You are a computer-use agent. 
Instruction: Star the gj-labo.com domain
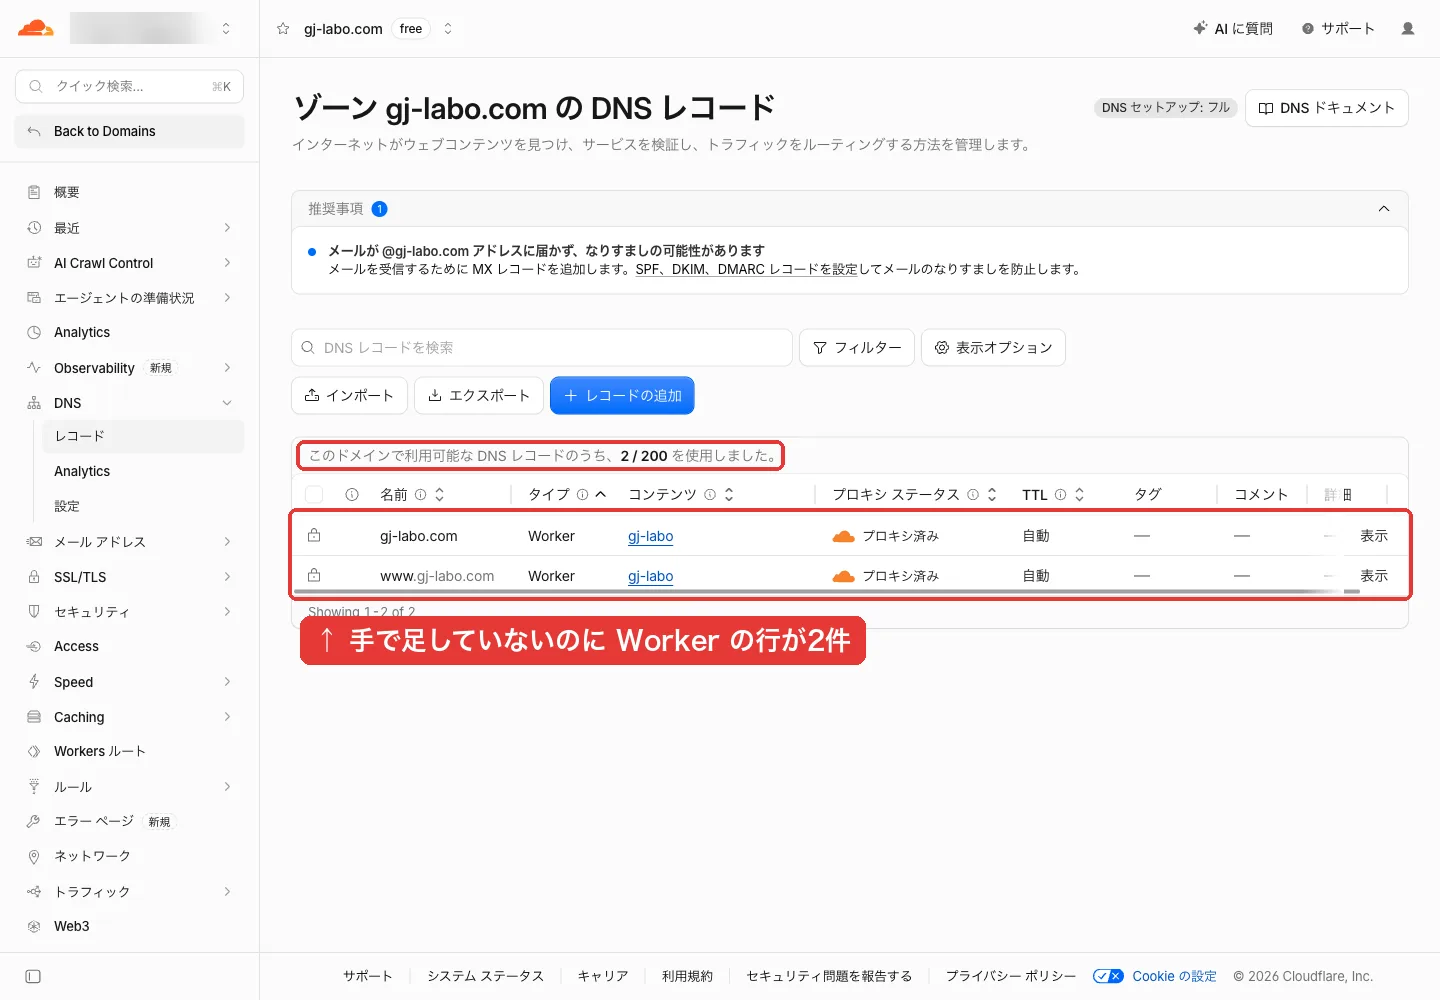click(283, 29)
